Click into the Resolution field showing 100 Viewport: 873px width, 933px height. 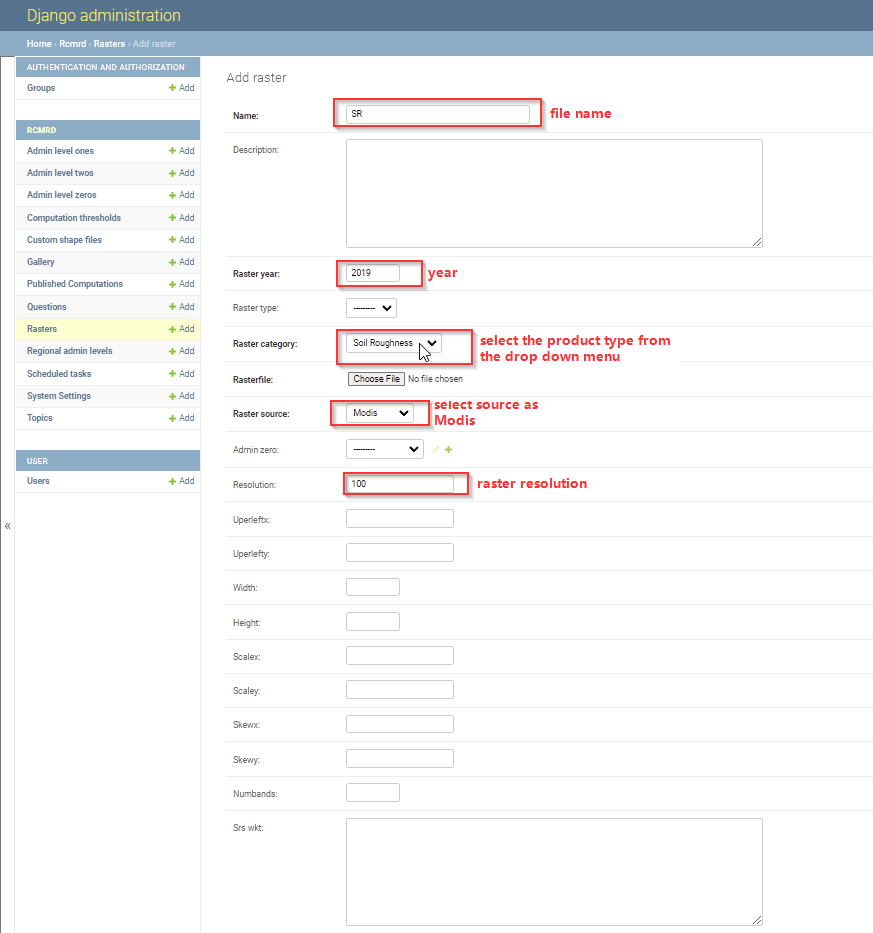[400, 484]
